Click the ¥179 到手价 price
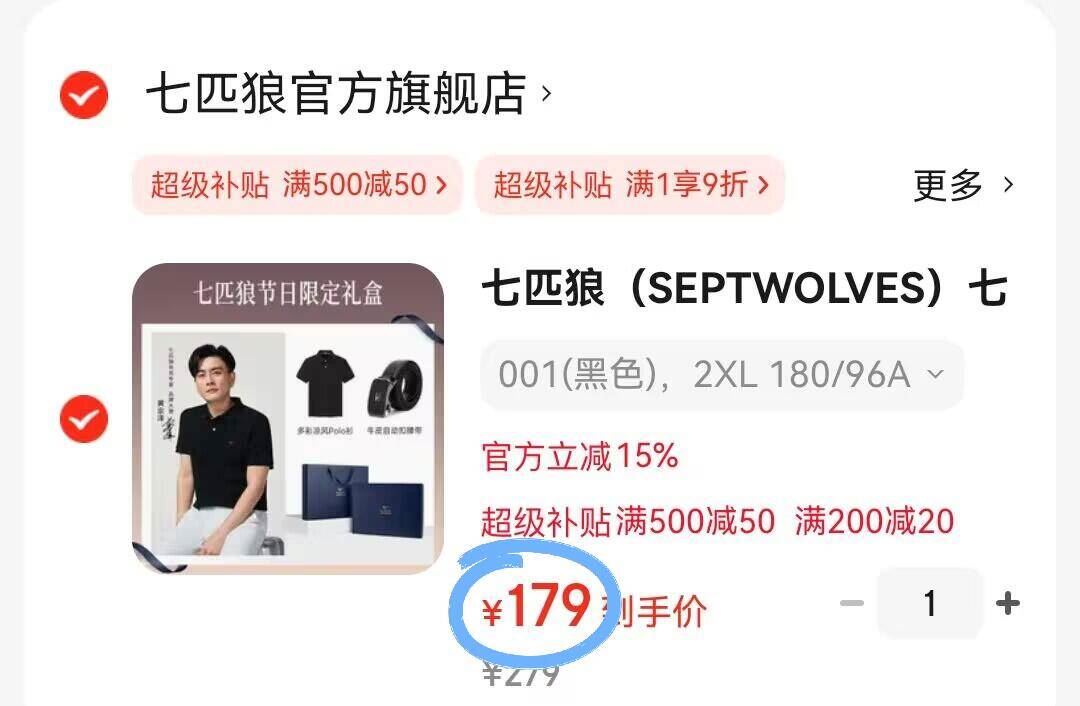This screenshot has height=706, width=1080. point(594,606)
